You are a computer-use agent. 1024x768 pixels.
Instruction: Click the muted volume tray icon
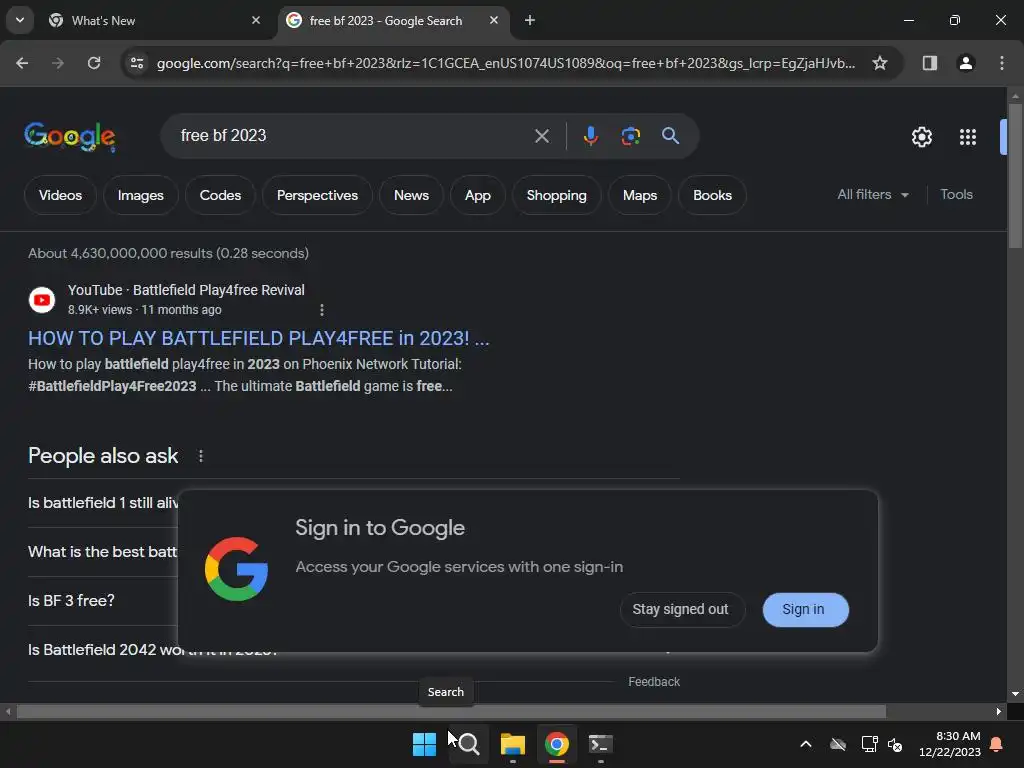coord(895,744)
